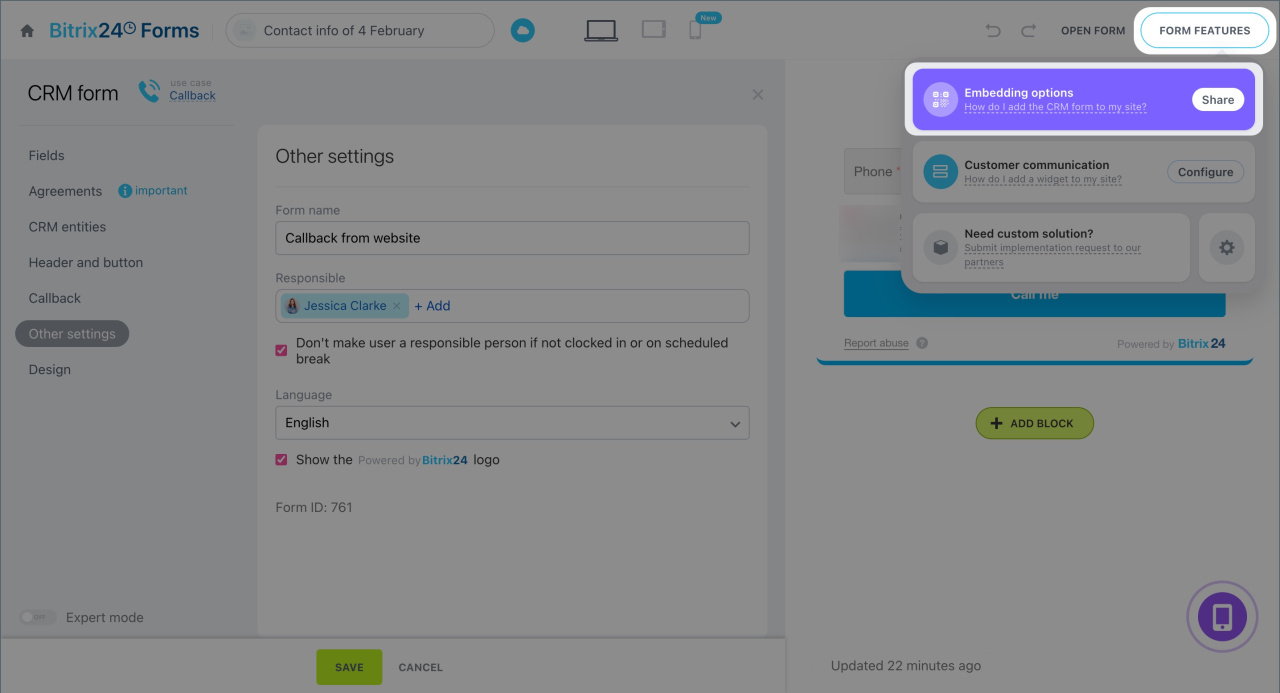The height and width of the screenshot is (693, 1280).
Task: Edit the Form name text field
Action: [512, 238]
